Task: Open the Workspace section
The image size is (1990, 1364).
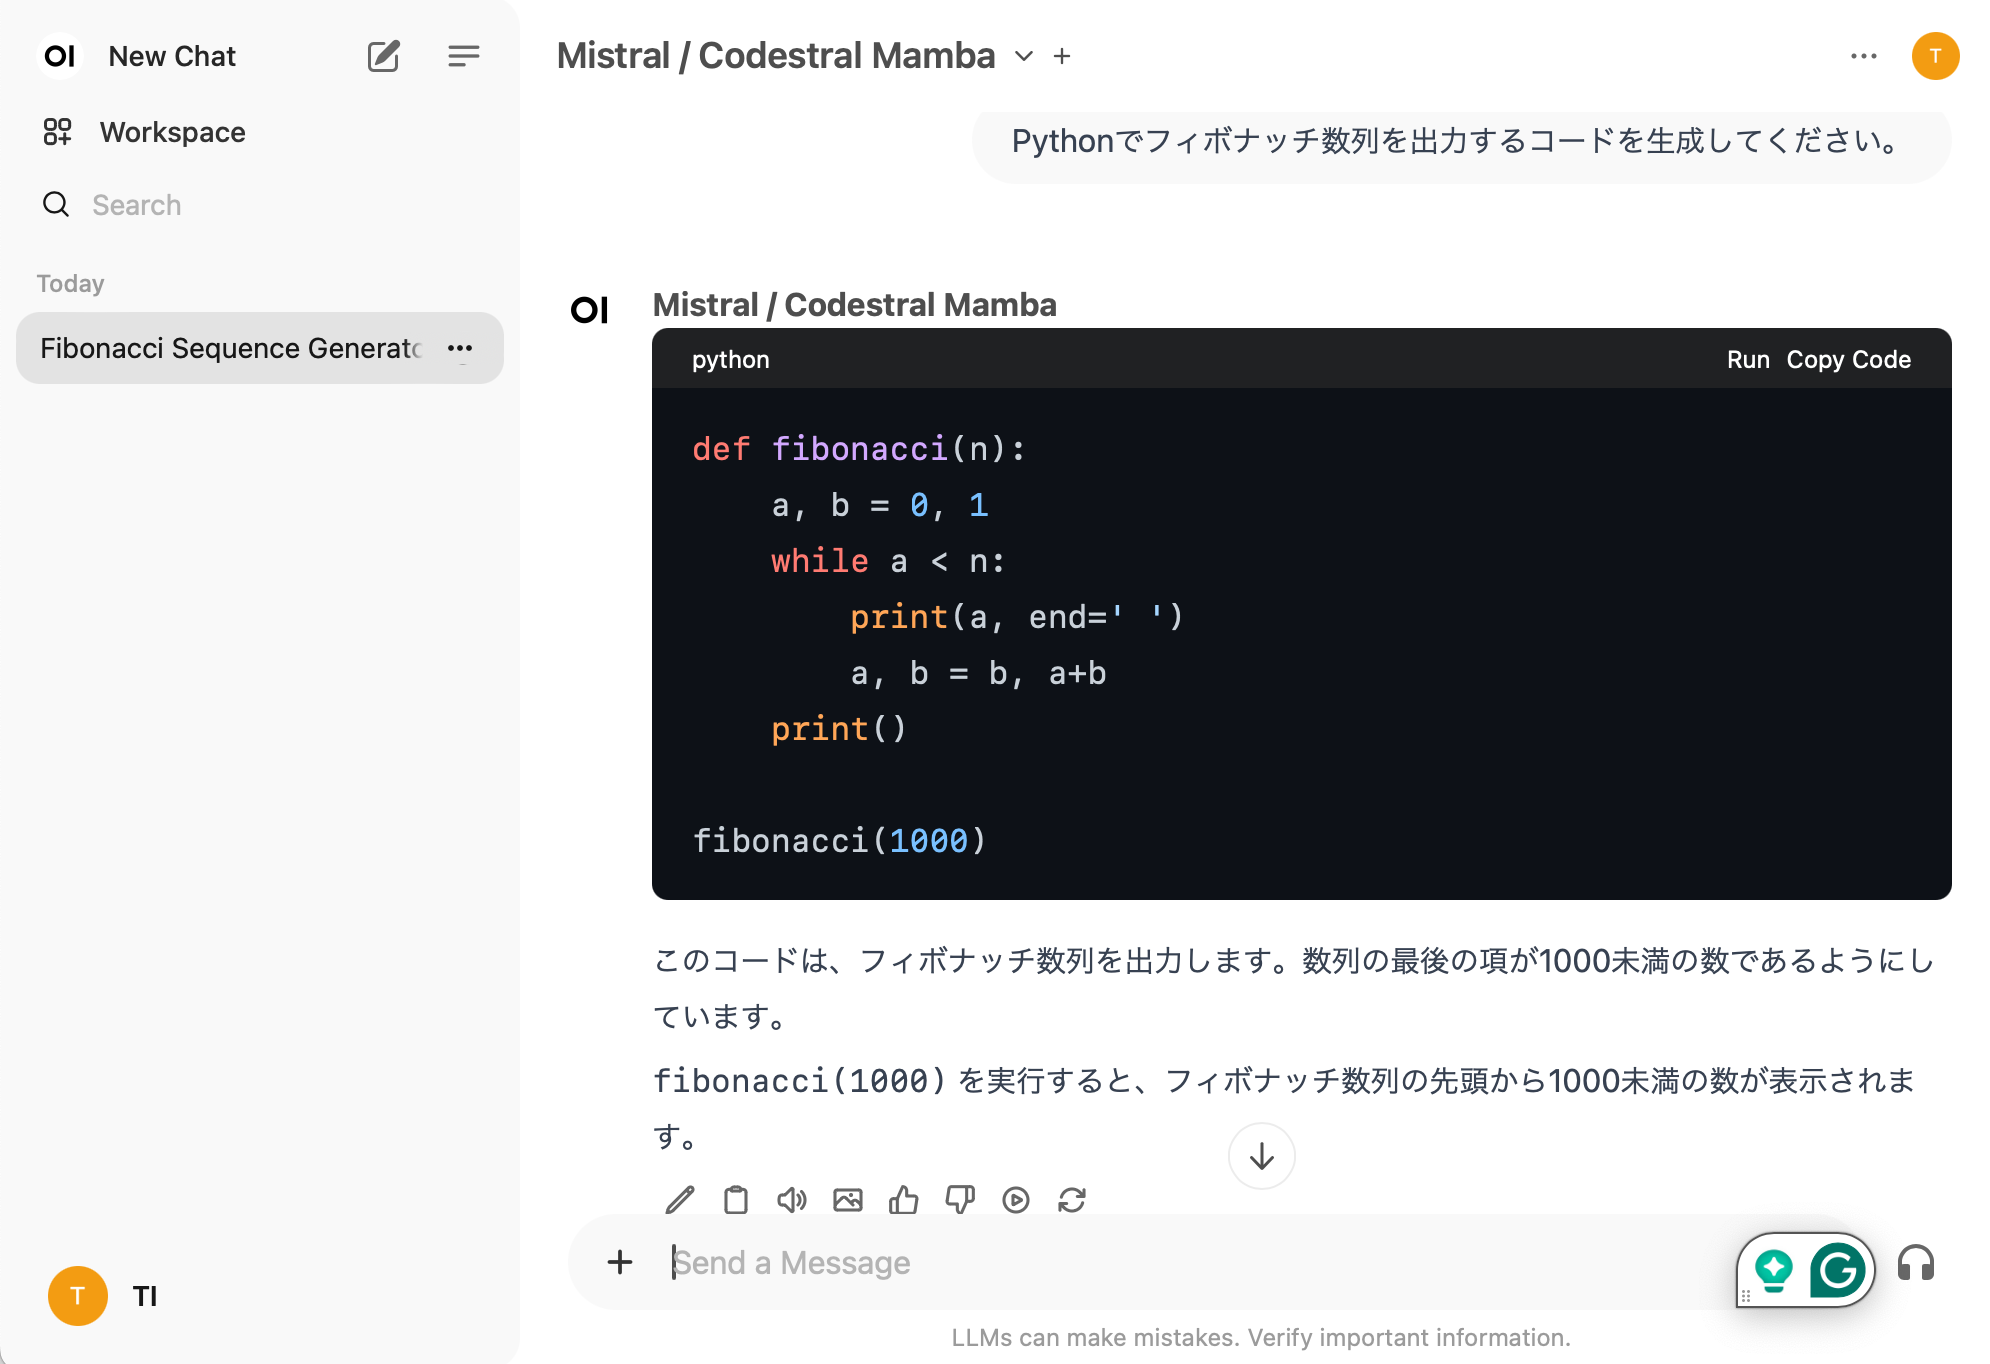Action: click(172, 132)
